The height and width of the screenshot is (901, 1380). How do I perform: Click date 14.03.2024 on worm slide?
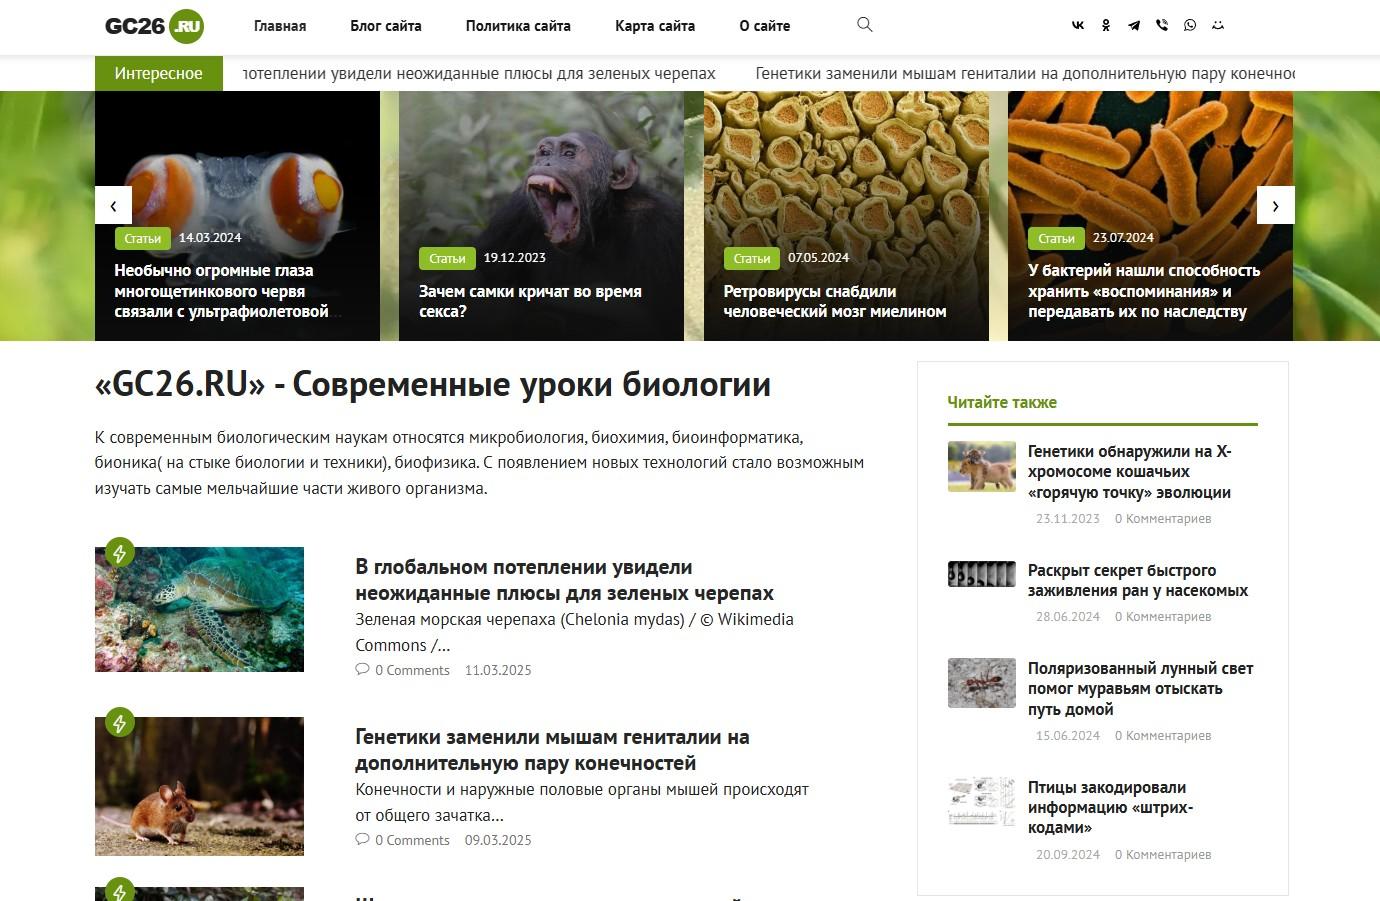click(x=210, y=238)
